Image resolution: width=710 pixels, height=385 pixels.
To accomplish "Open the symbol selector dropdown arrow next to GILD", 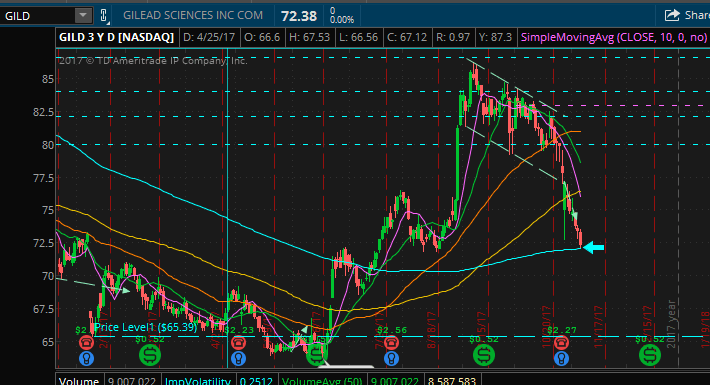I will (x=83, y=15).
